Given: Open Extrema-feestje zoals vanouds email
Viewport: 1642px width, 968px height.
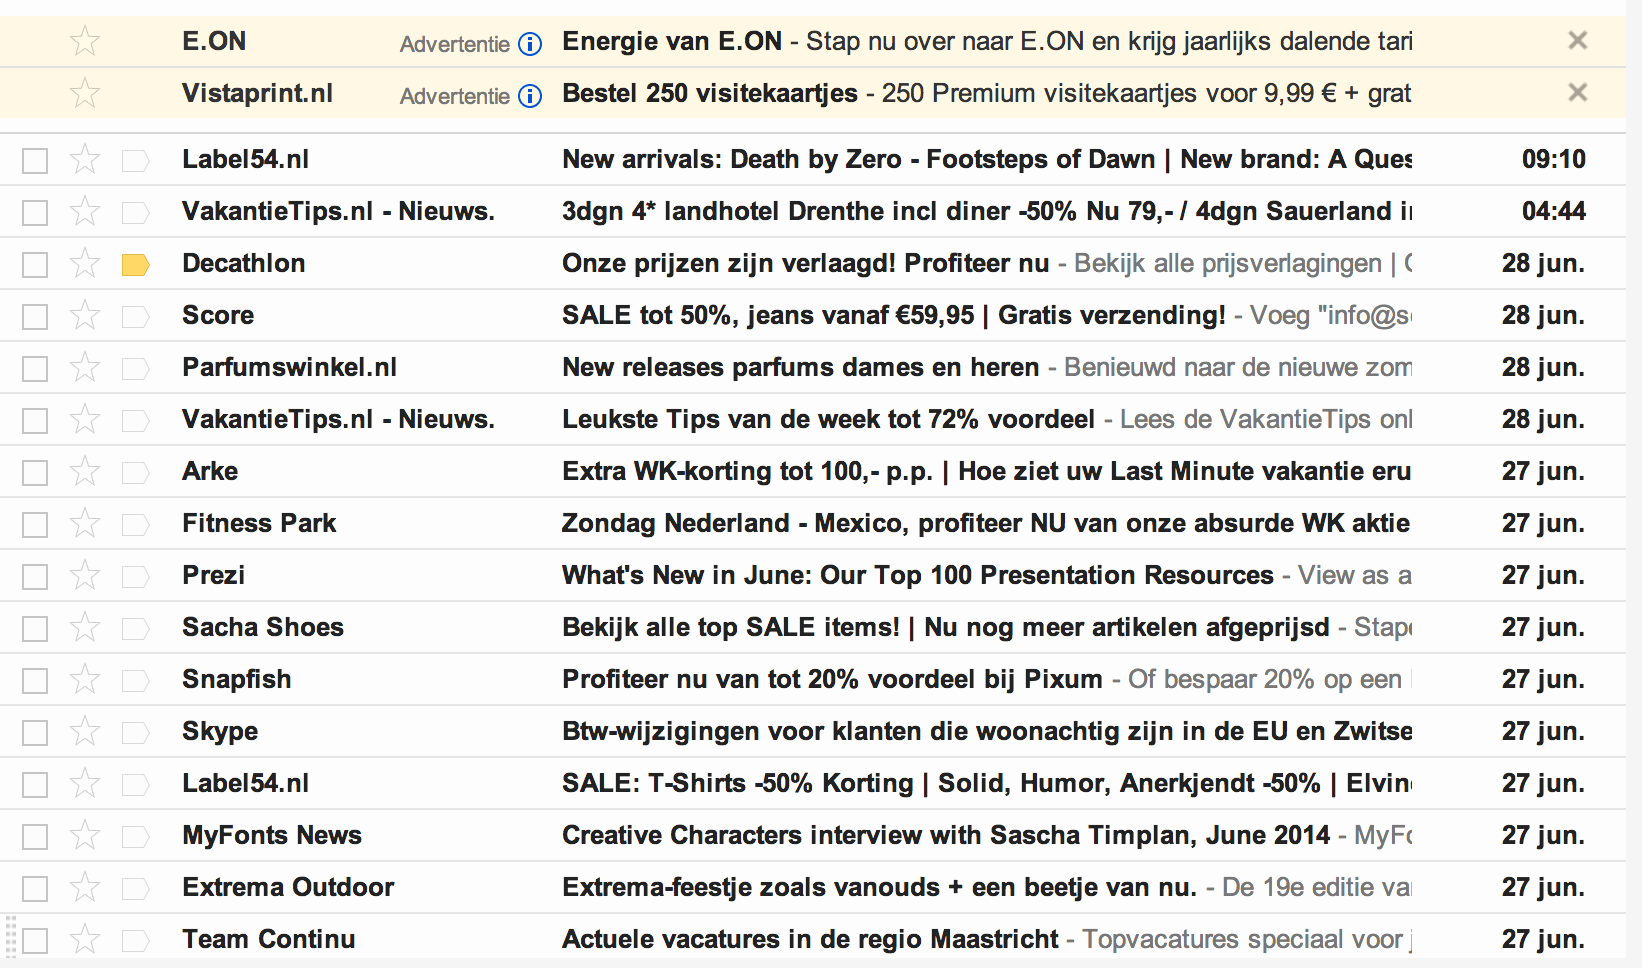Looking at the screenshot, I should pos(987,887).
